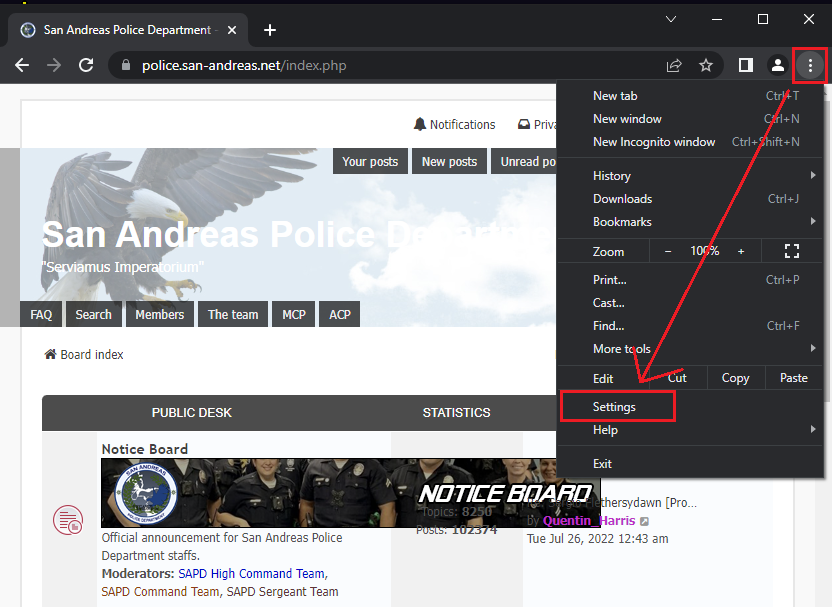This screenshot has height=607, width=832.
Task: Select New tab in Chrome menu
Action: click(691, 96)
